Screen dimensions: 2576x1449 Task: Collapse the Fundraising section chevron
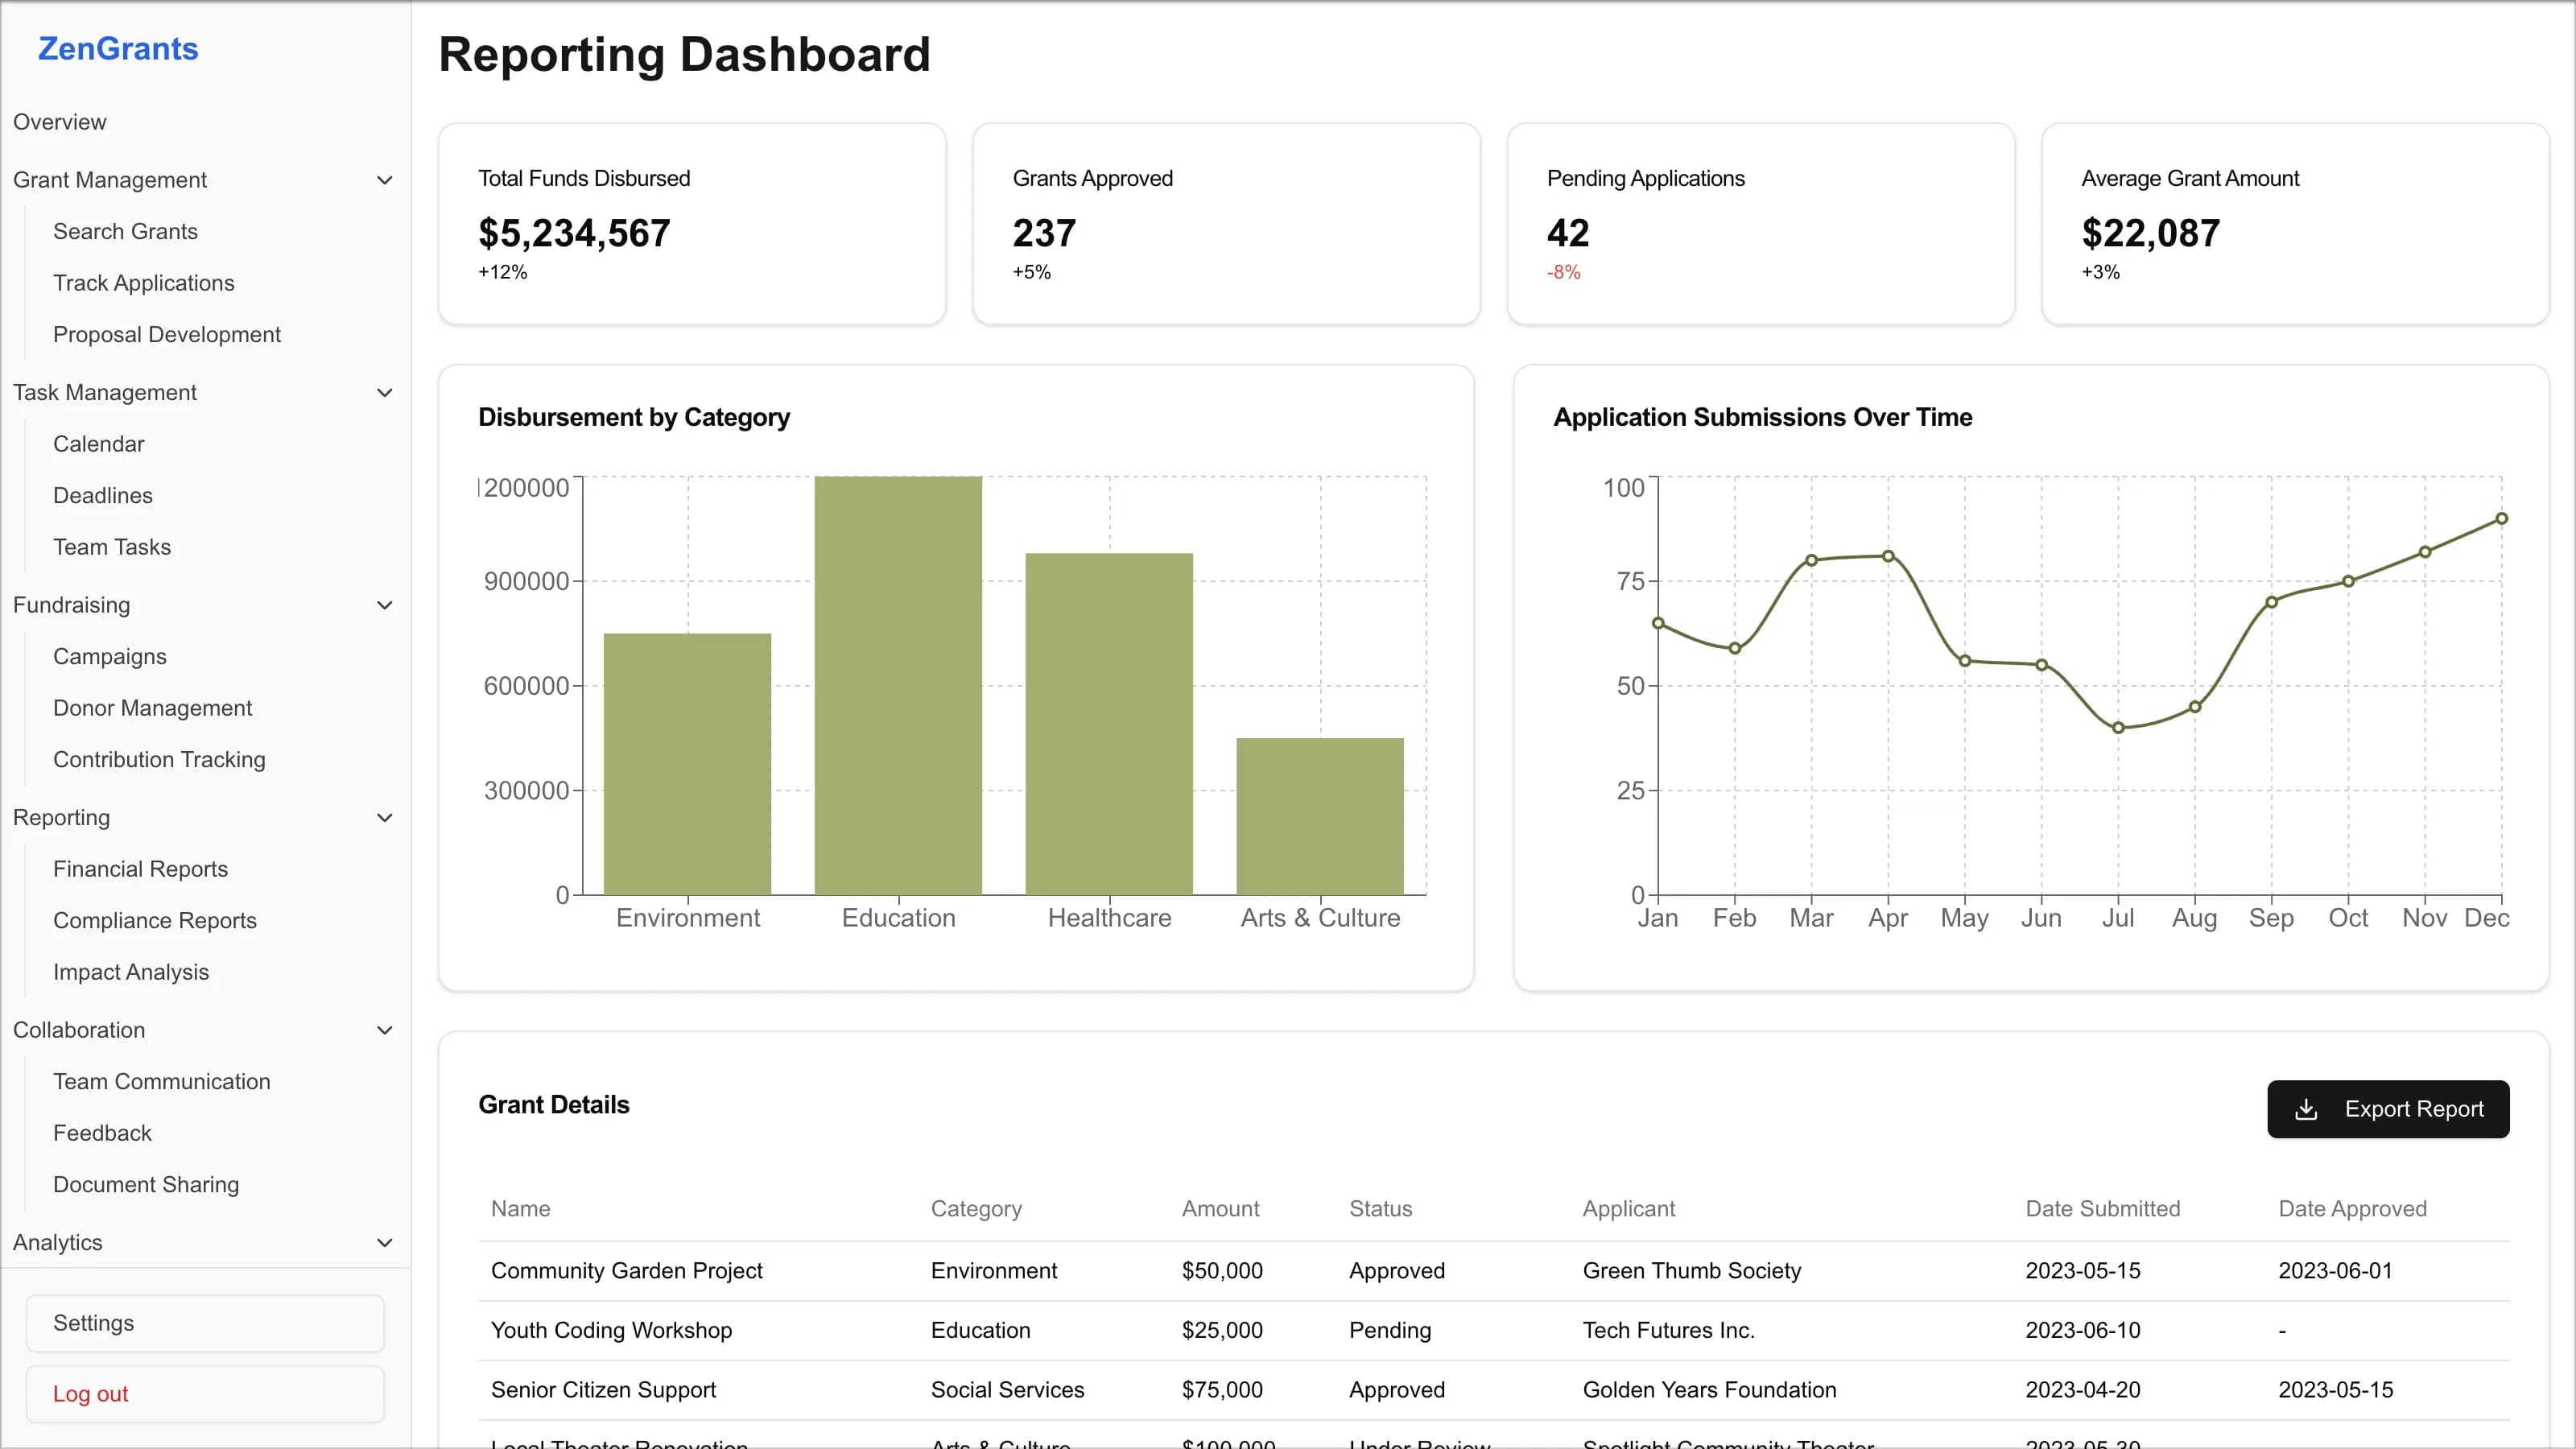click(x=384, y=605)
